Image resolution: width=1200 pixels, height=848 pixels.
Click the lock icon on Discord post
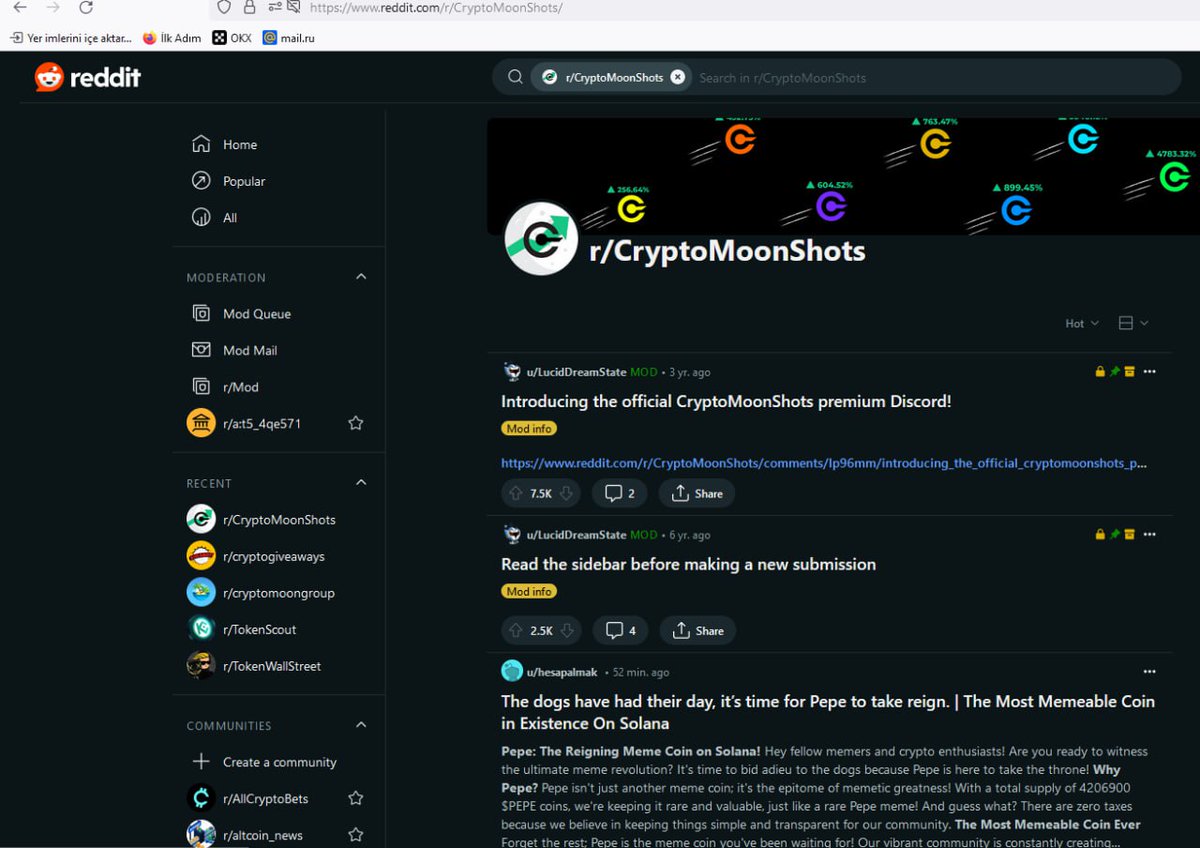click(x=1101, y=372)
